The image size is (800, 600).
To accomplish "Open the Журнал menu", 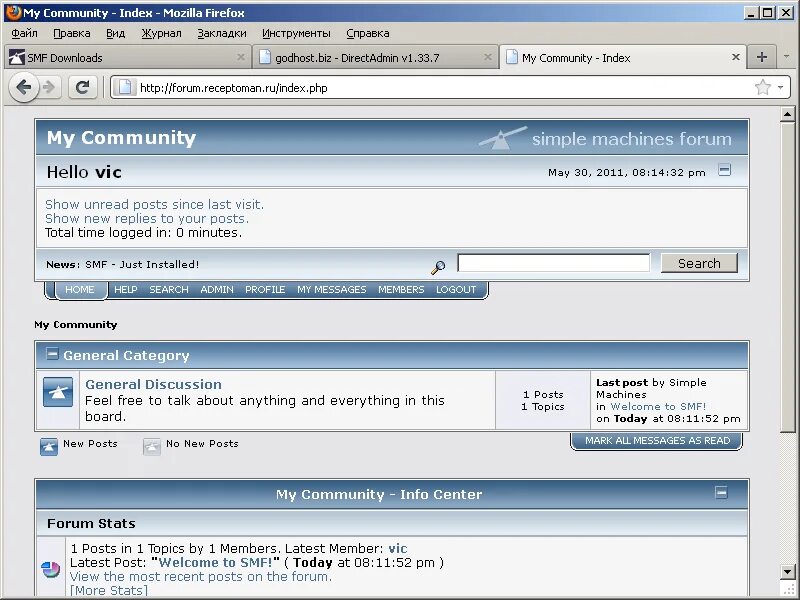I will click(x=161, y=33).
